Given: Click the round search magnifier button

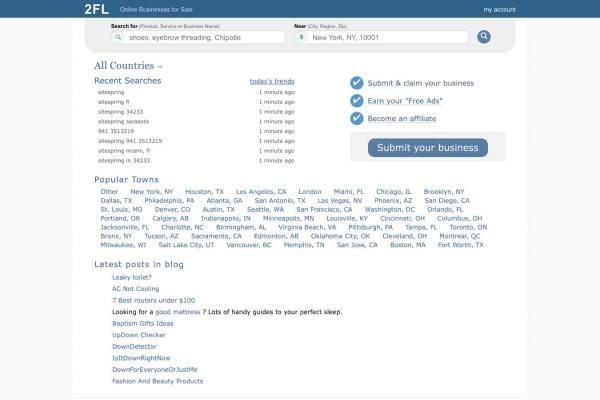Looking at the screenshot, I should [484, 37].
